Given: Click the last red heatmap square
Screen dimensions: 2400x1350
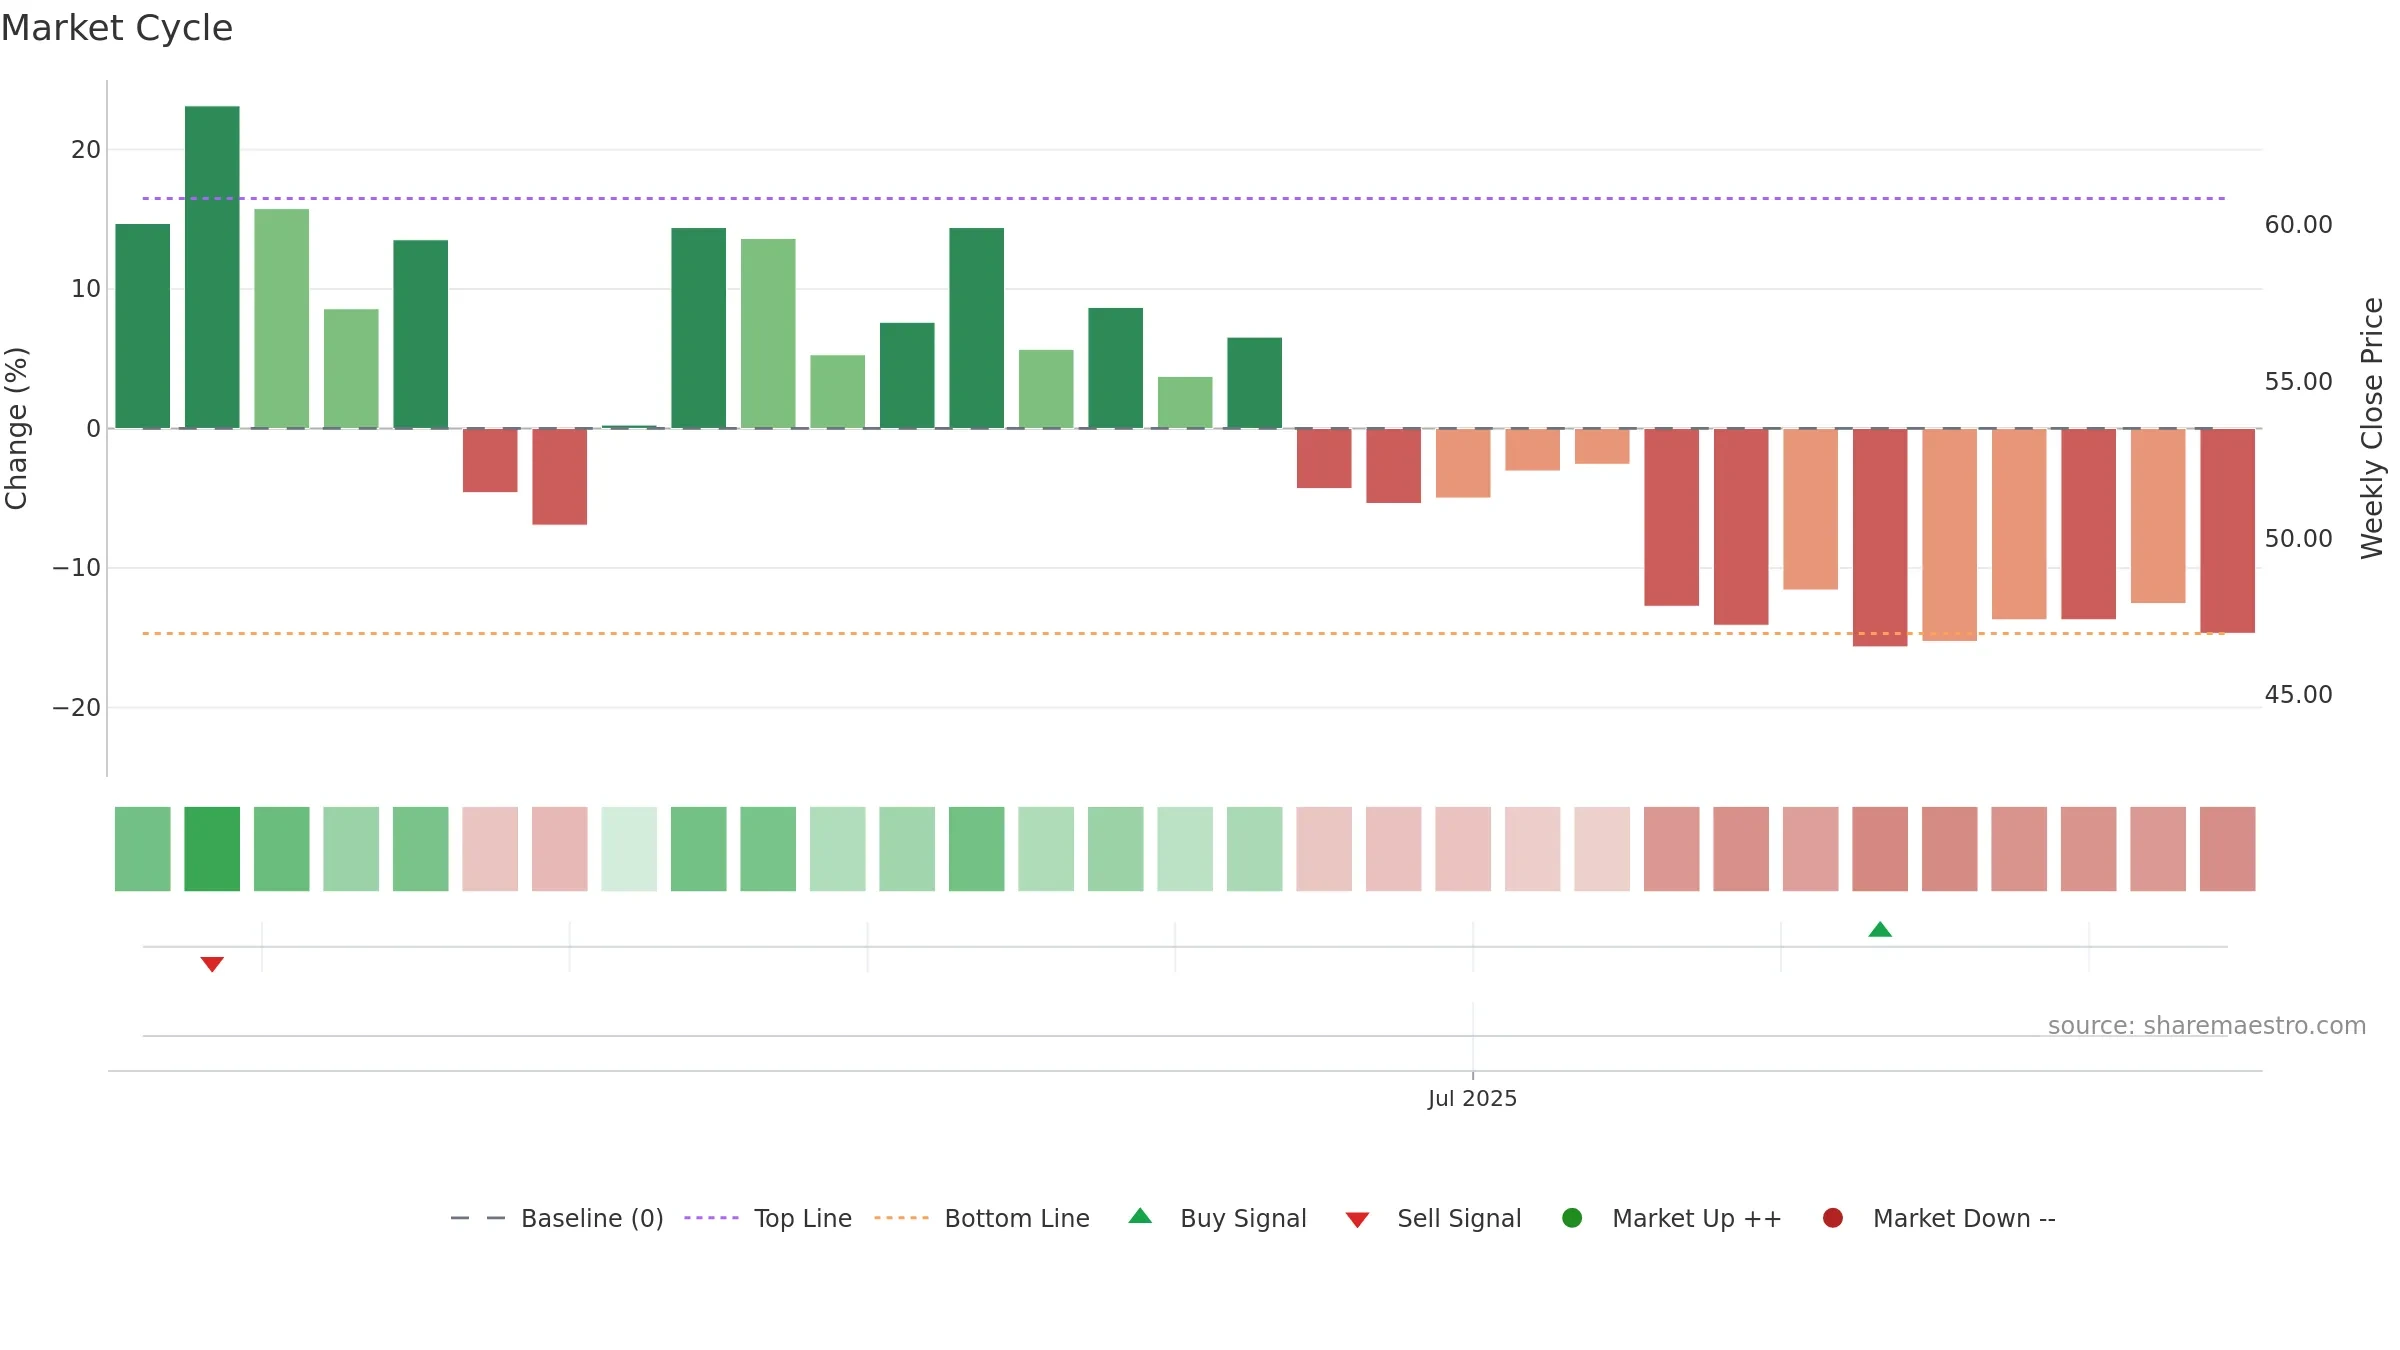Looking at the screenshot, I should pyautogui.click(x=2227, y=849).
